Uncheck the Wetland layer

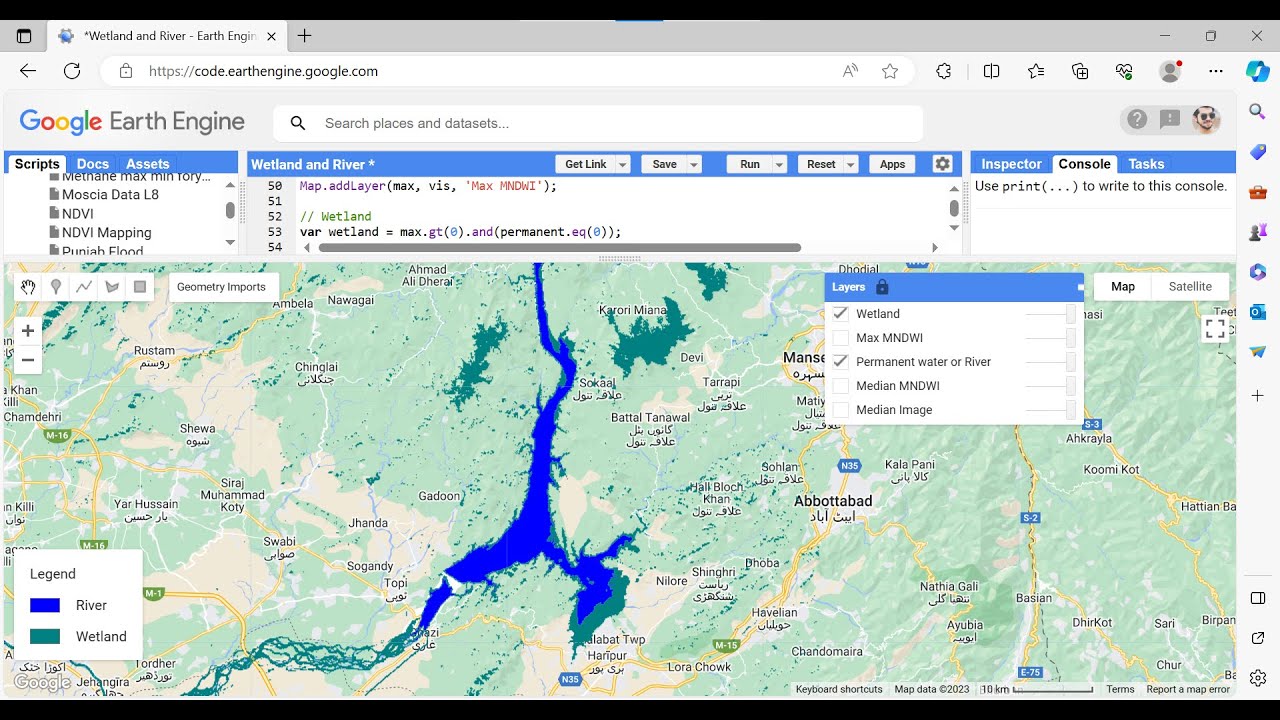pos(840,314)
